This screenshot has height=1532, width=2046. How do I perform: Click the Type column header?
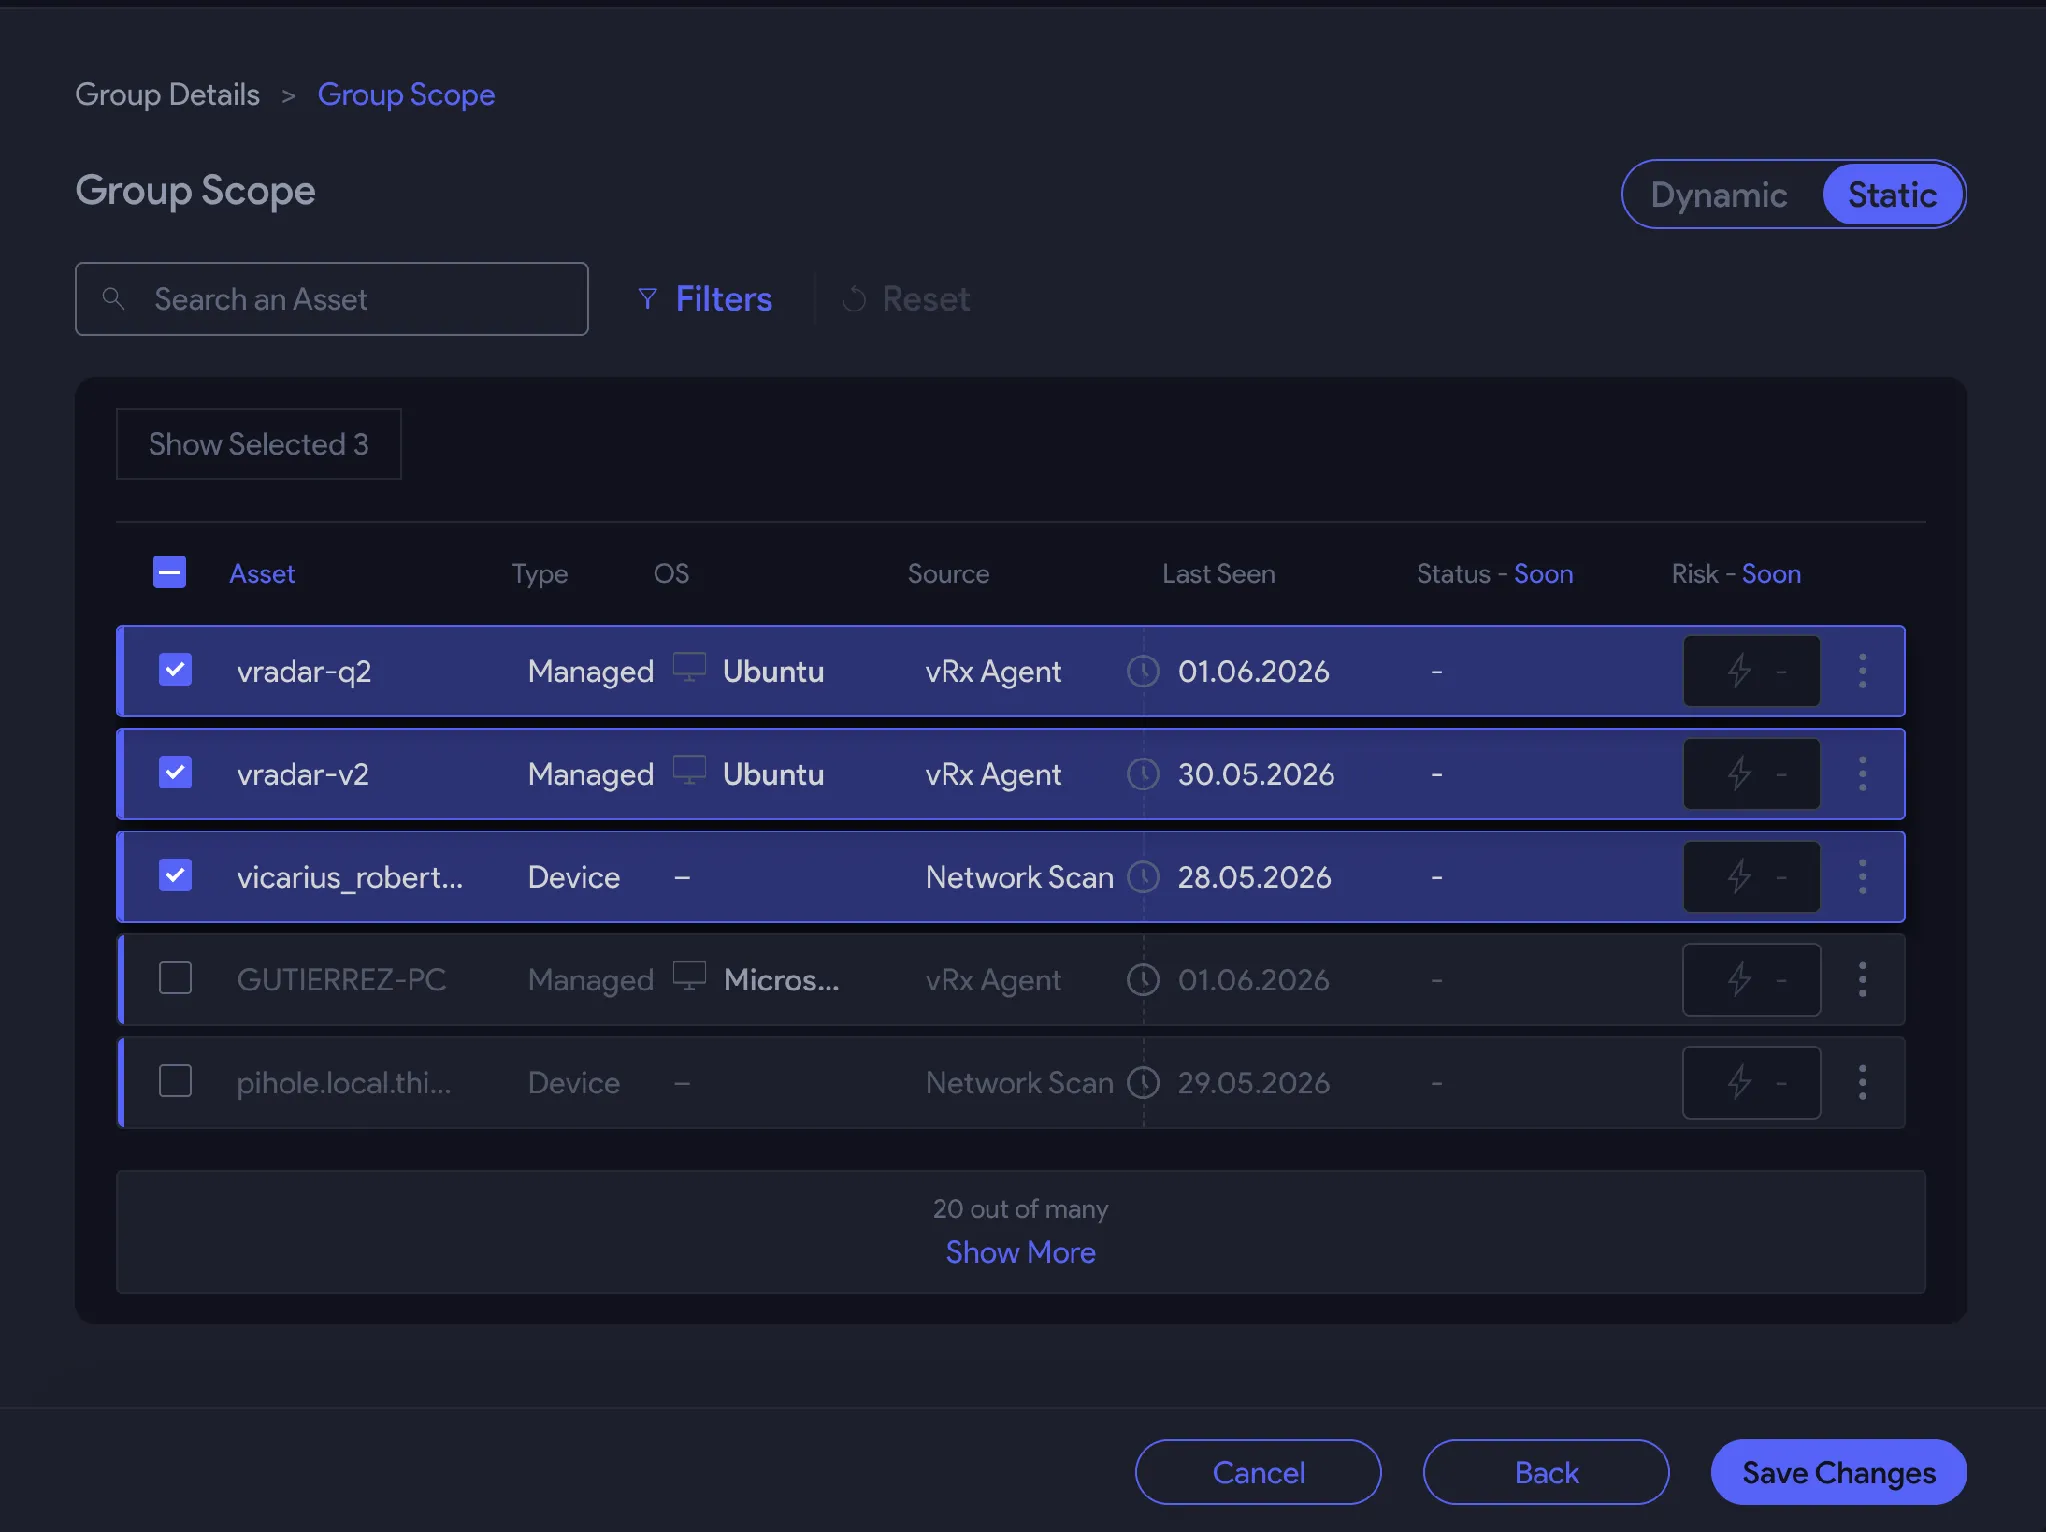pos(540,574)
